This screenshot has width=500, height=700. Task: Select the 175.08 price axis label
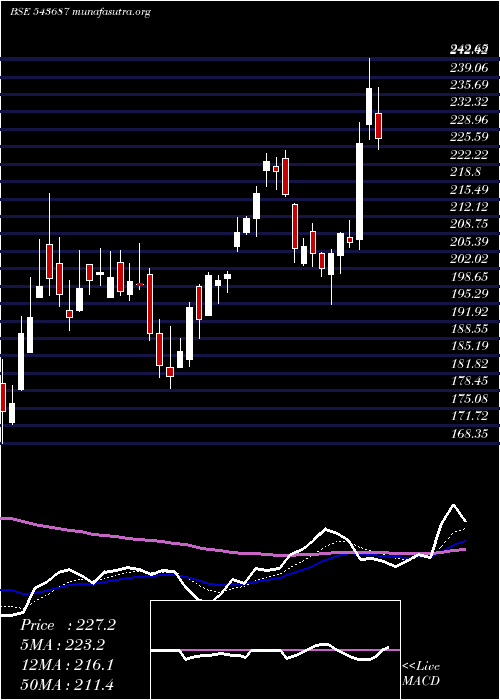click(x=470, y=398)
